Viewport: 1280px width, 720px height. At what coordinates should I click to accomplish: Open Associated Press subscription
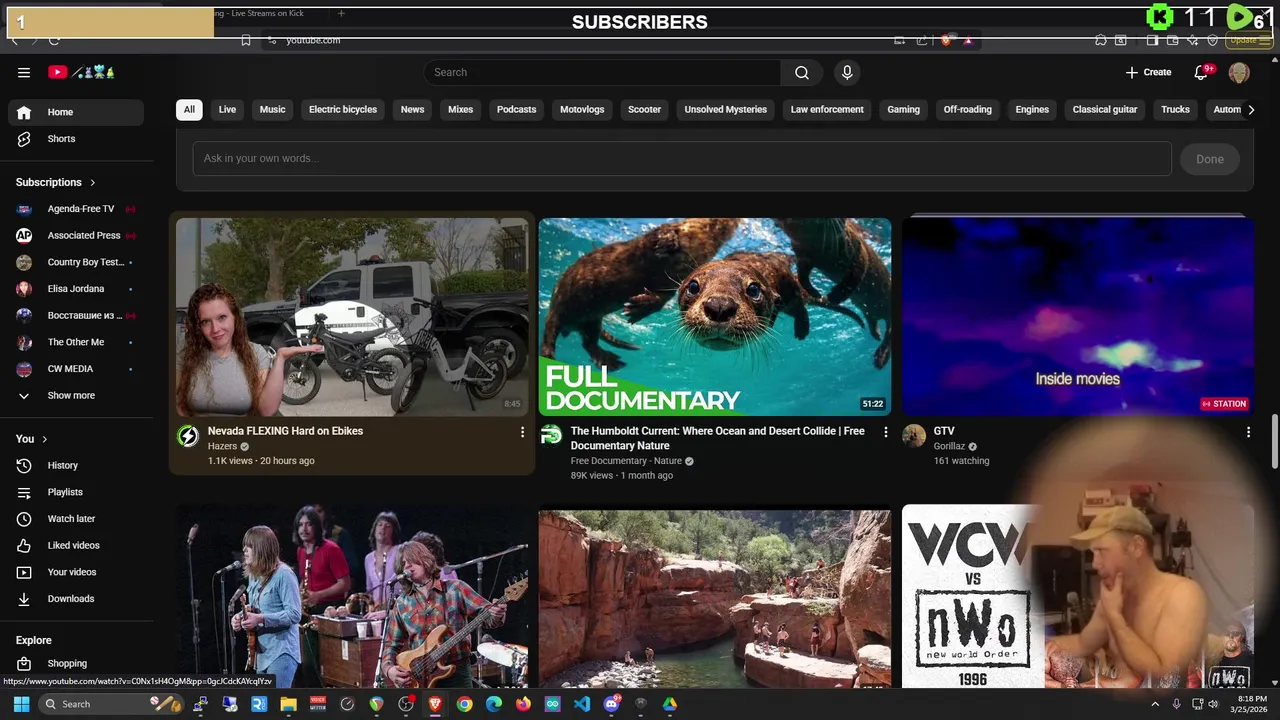pyautogui.click(x=76, y=236)
